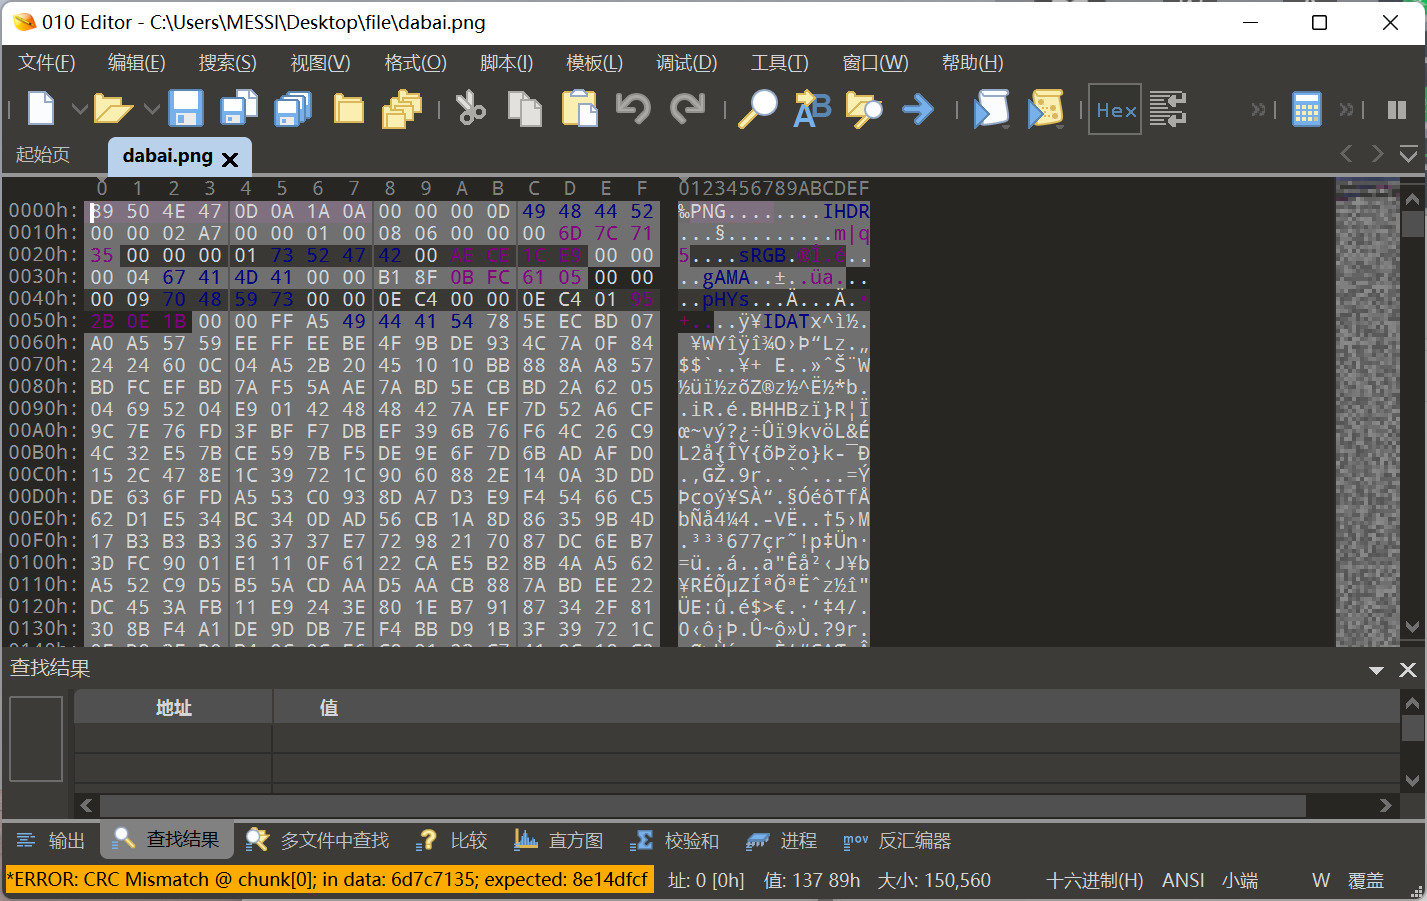Click the file minimap overview panel
The width and height of the screenshot is (1427, 901).
pos(1367,412)
